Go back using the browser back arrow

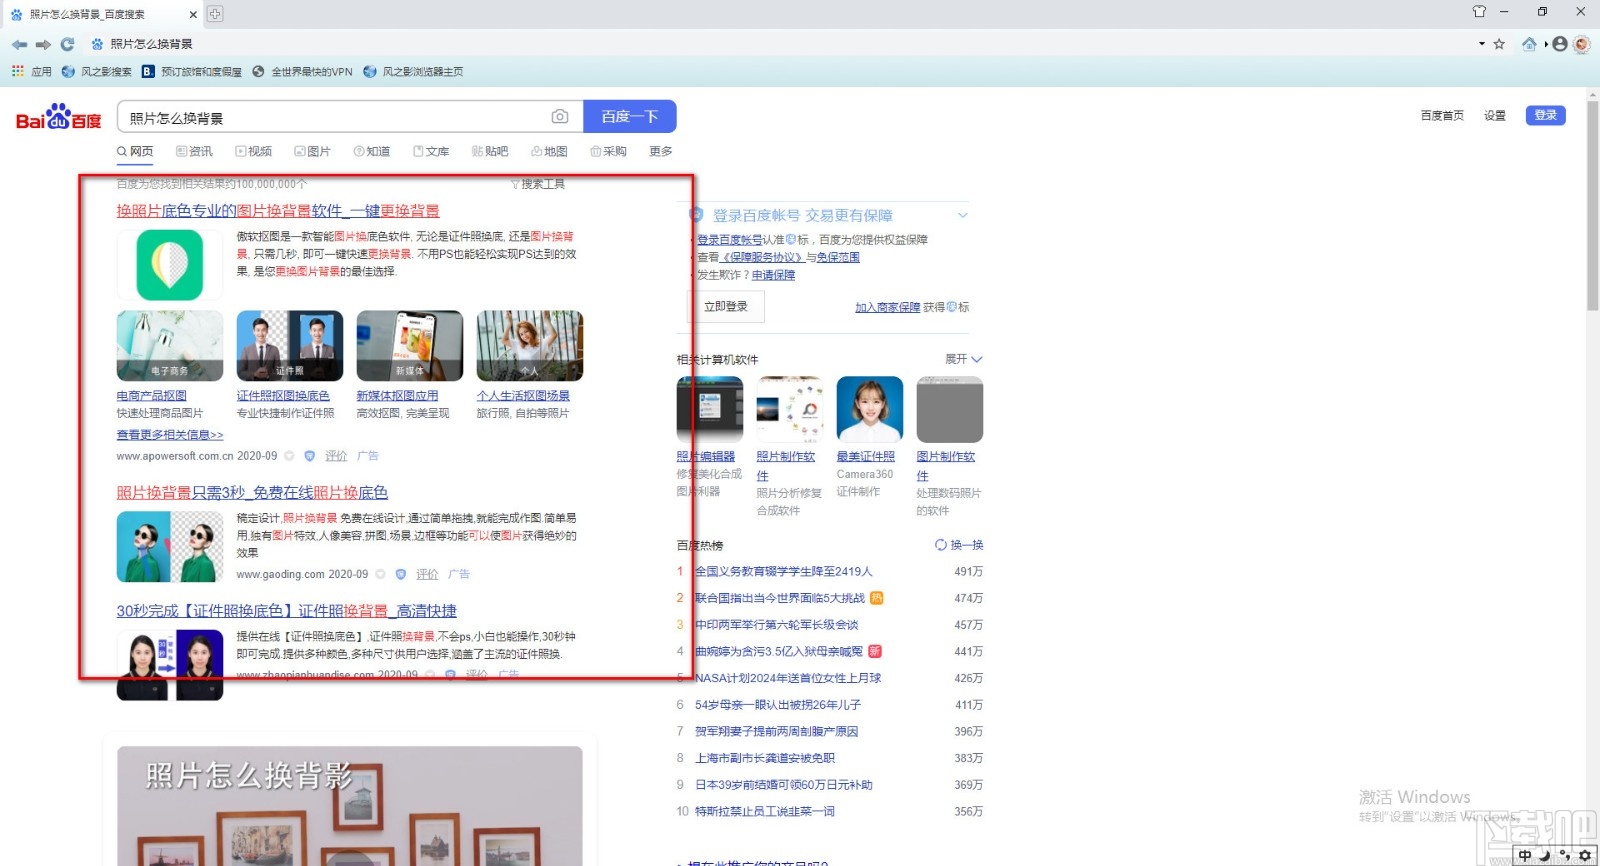point(19,44)
